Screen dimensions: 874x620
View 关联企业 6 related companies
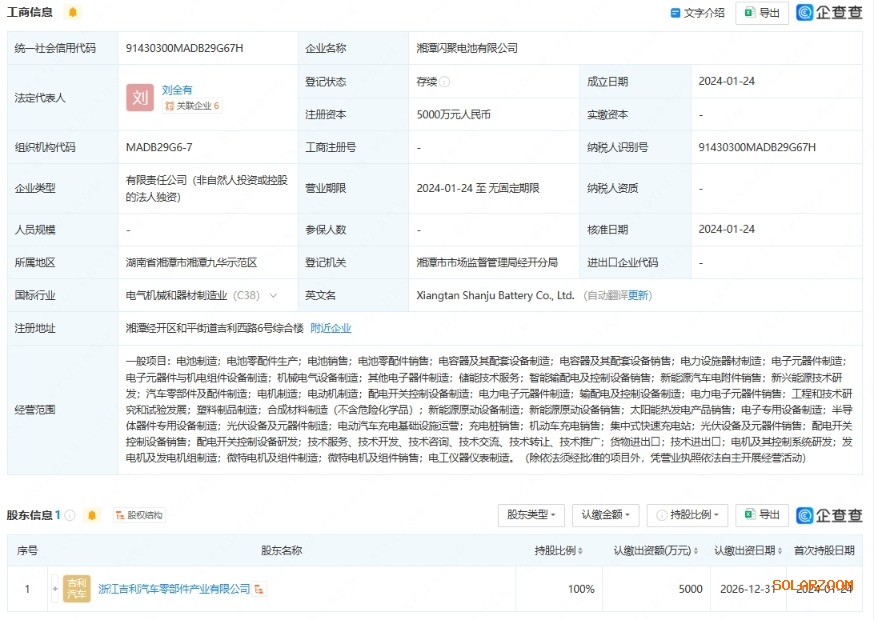tap(192, 105)
